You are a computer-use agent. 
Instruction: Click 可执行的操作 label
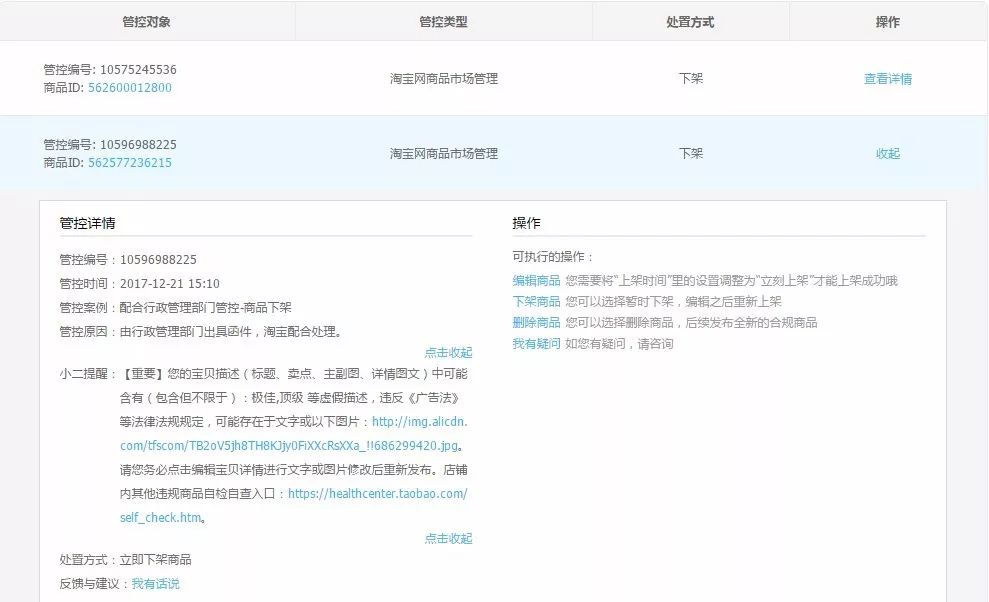point(553,257)
